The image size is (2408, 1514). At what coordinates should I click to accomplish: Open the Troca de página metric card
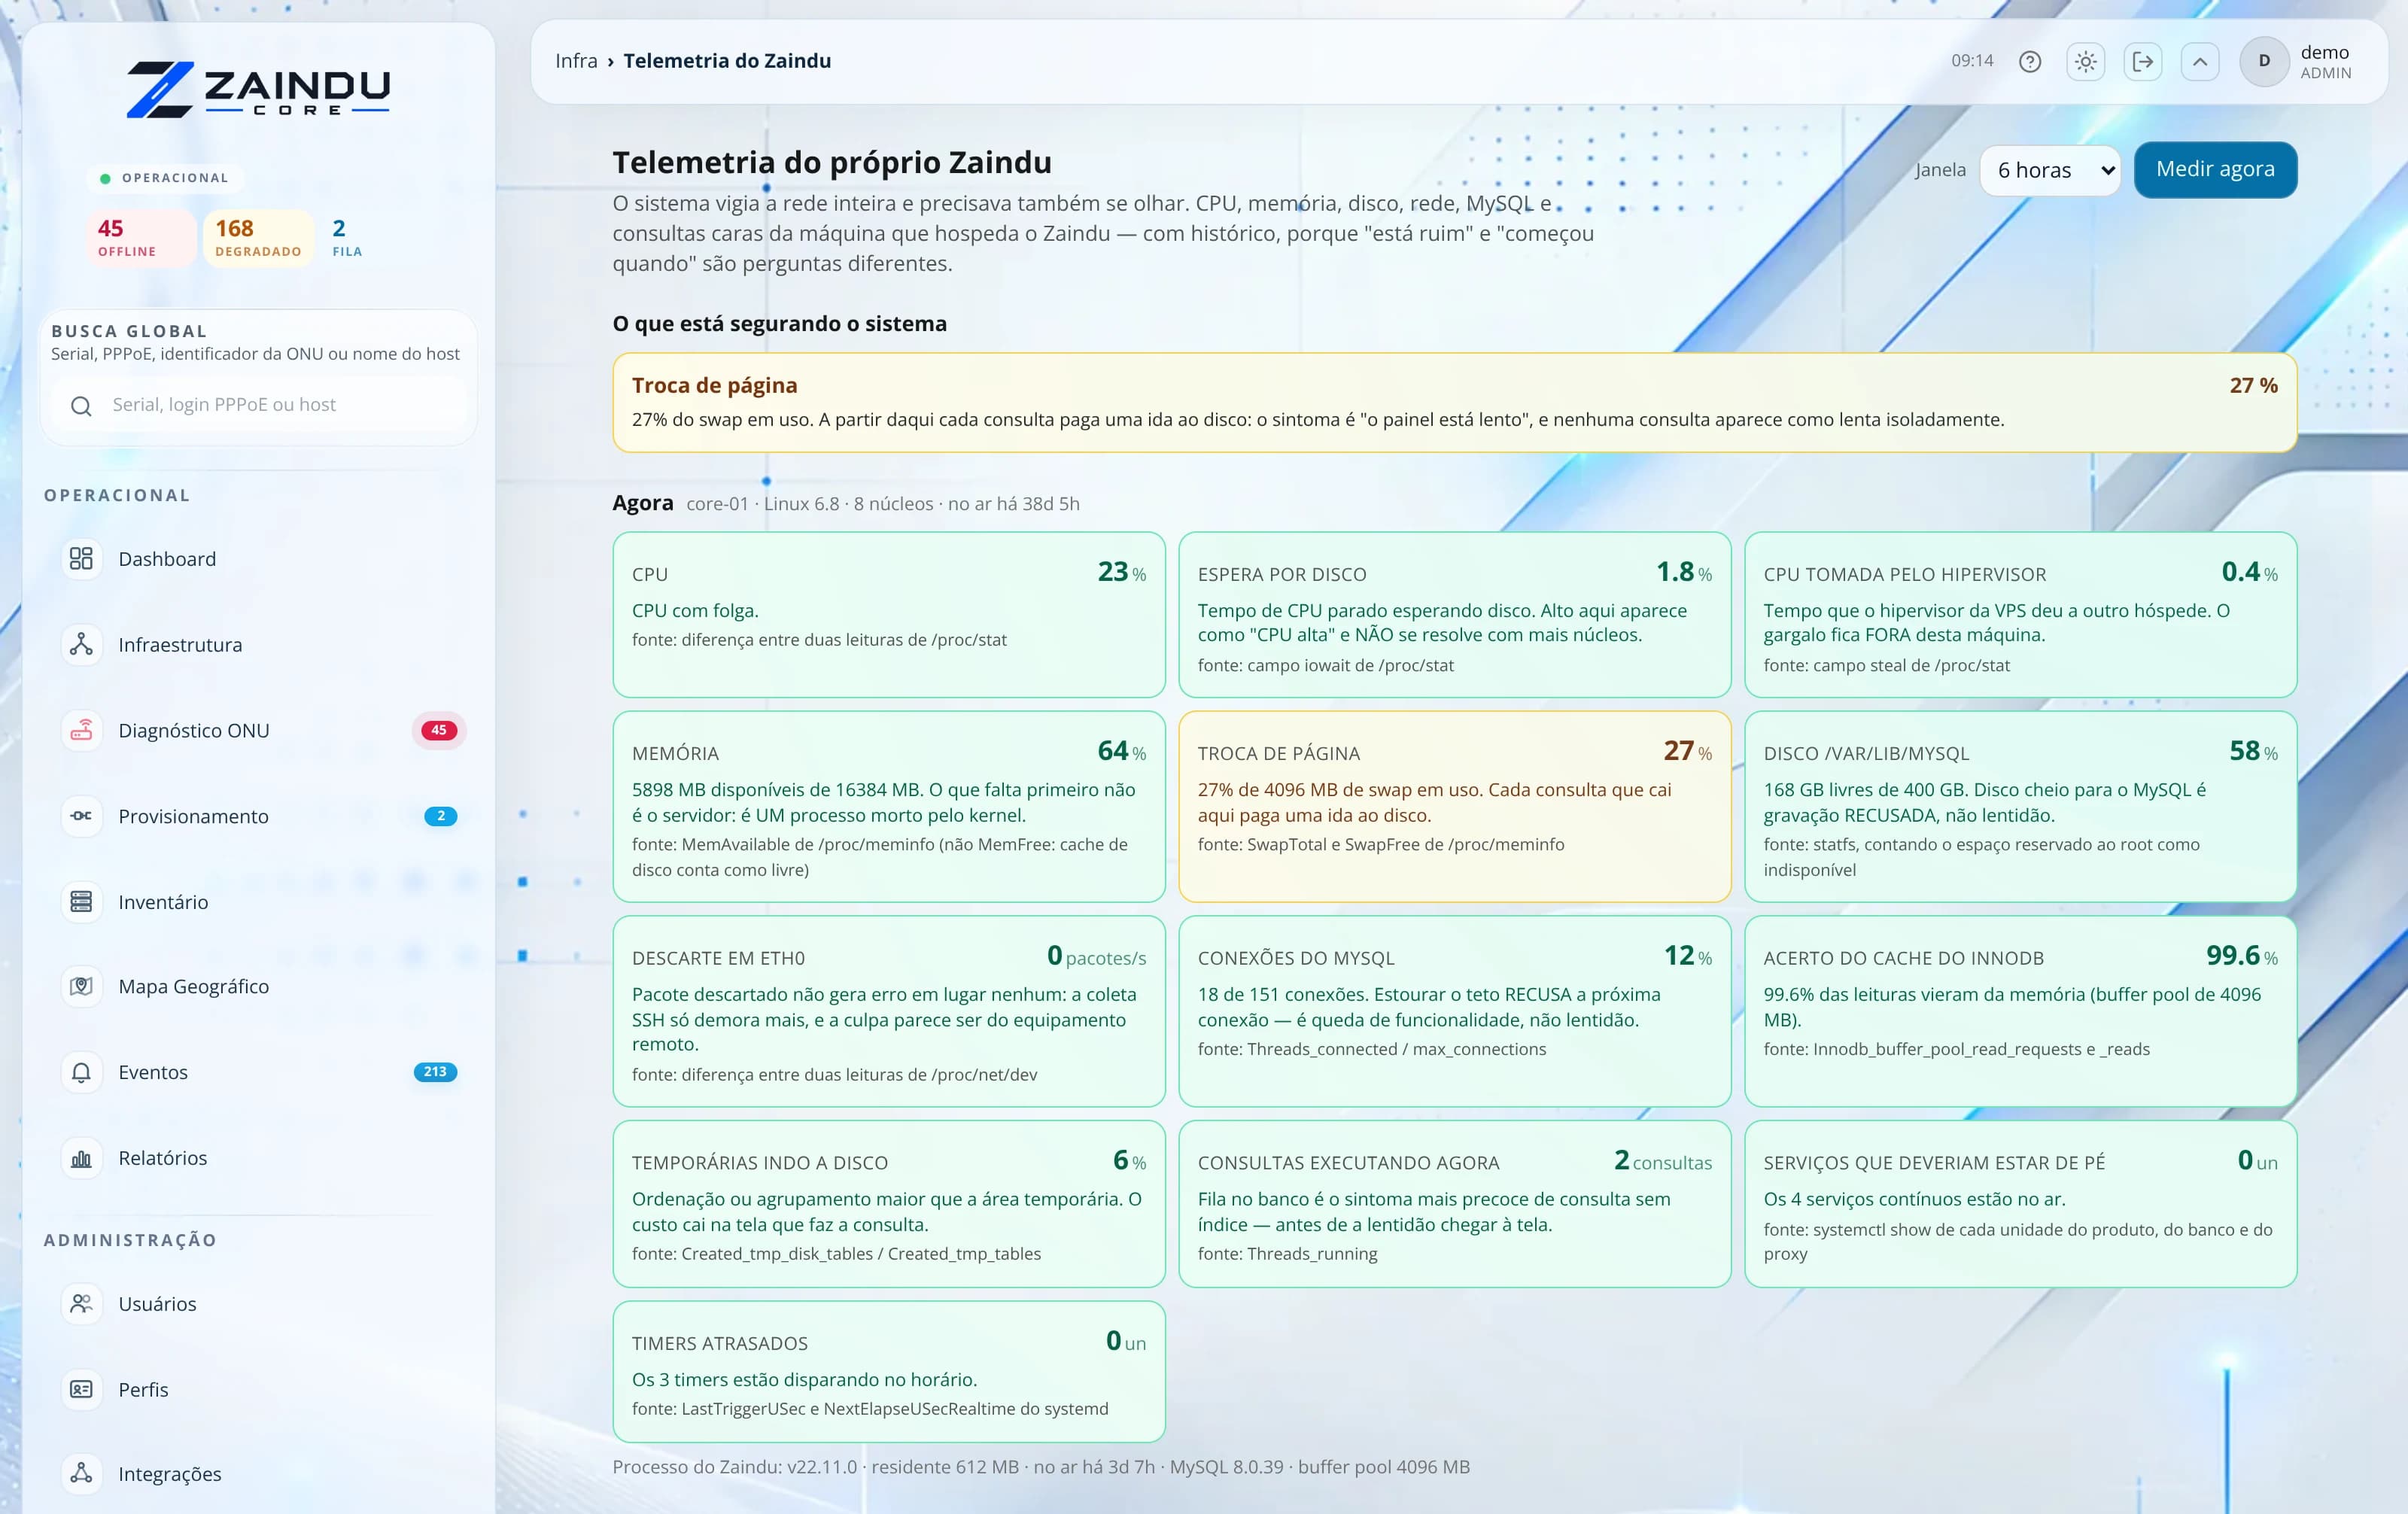pyautogui.click(x=1454, y=806)
